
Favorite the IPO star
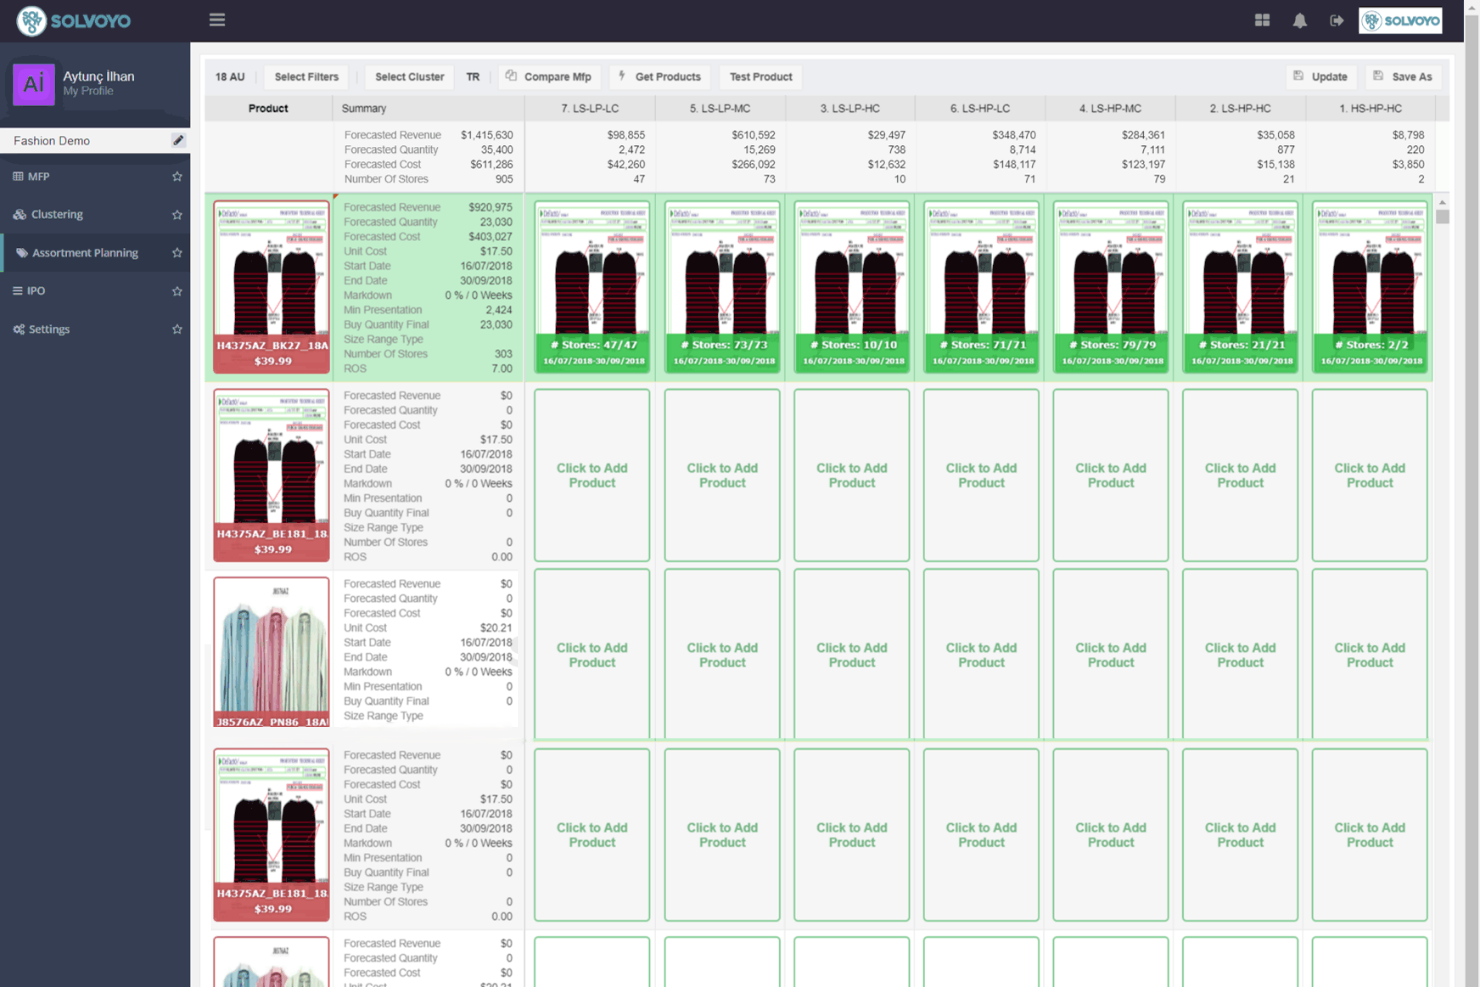coord(177,291)
